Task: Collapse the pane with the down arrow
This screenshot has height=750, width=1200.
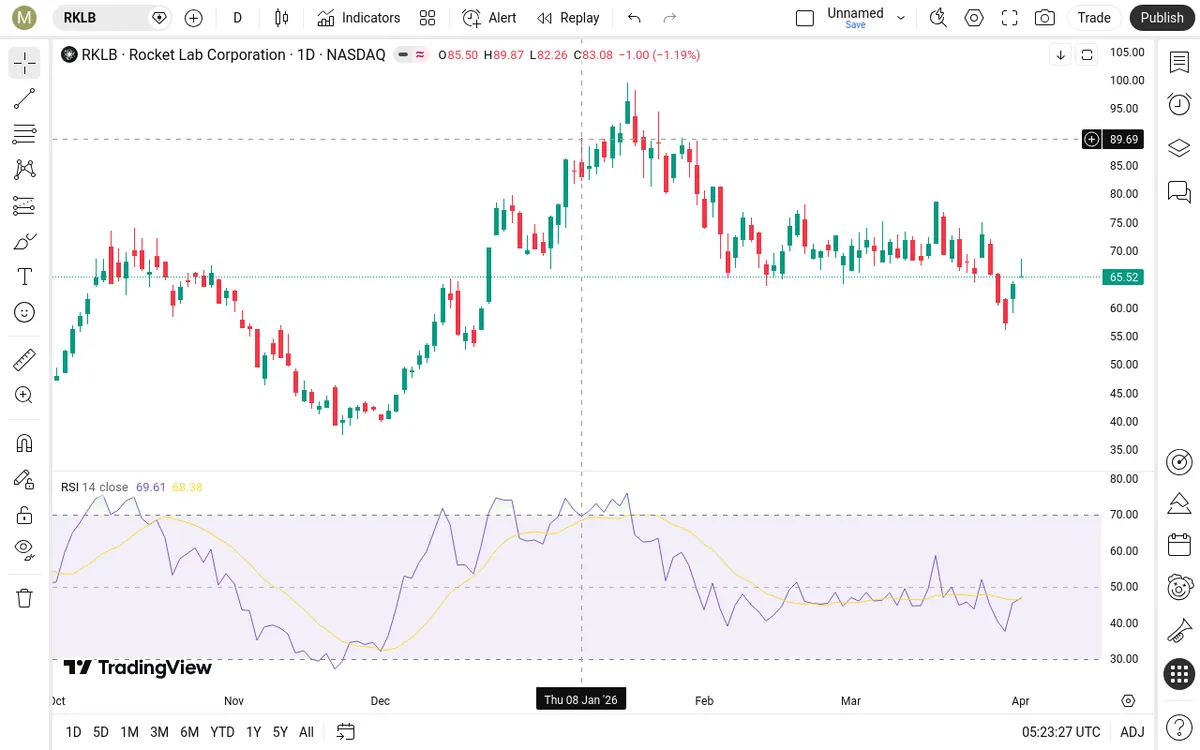Action: 1060,55
